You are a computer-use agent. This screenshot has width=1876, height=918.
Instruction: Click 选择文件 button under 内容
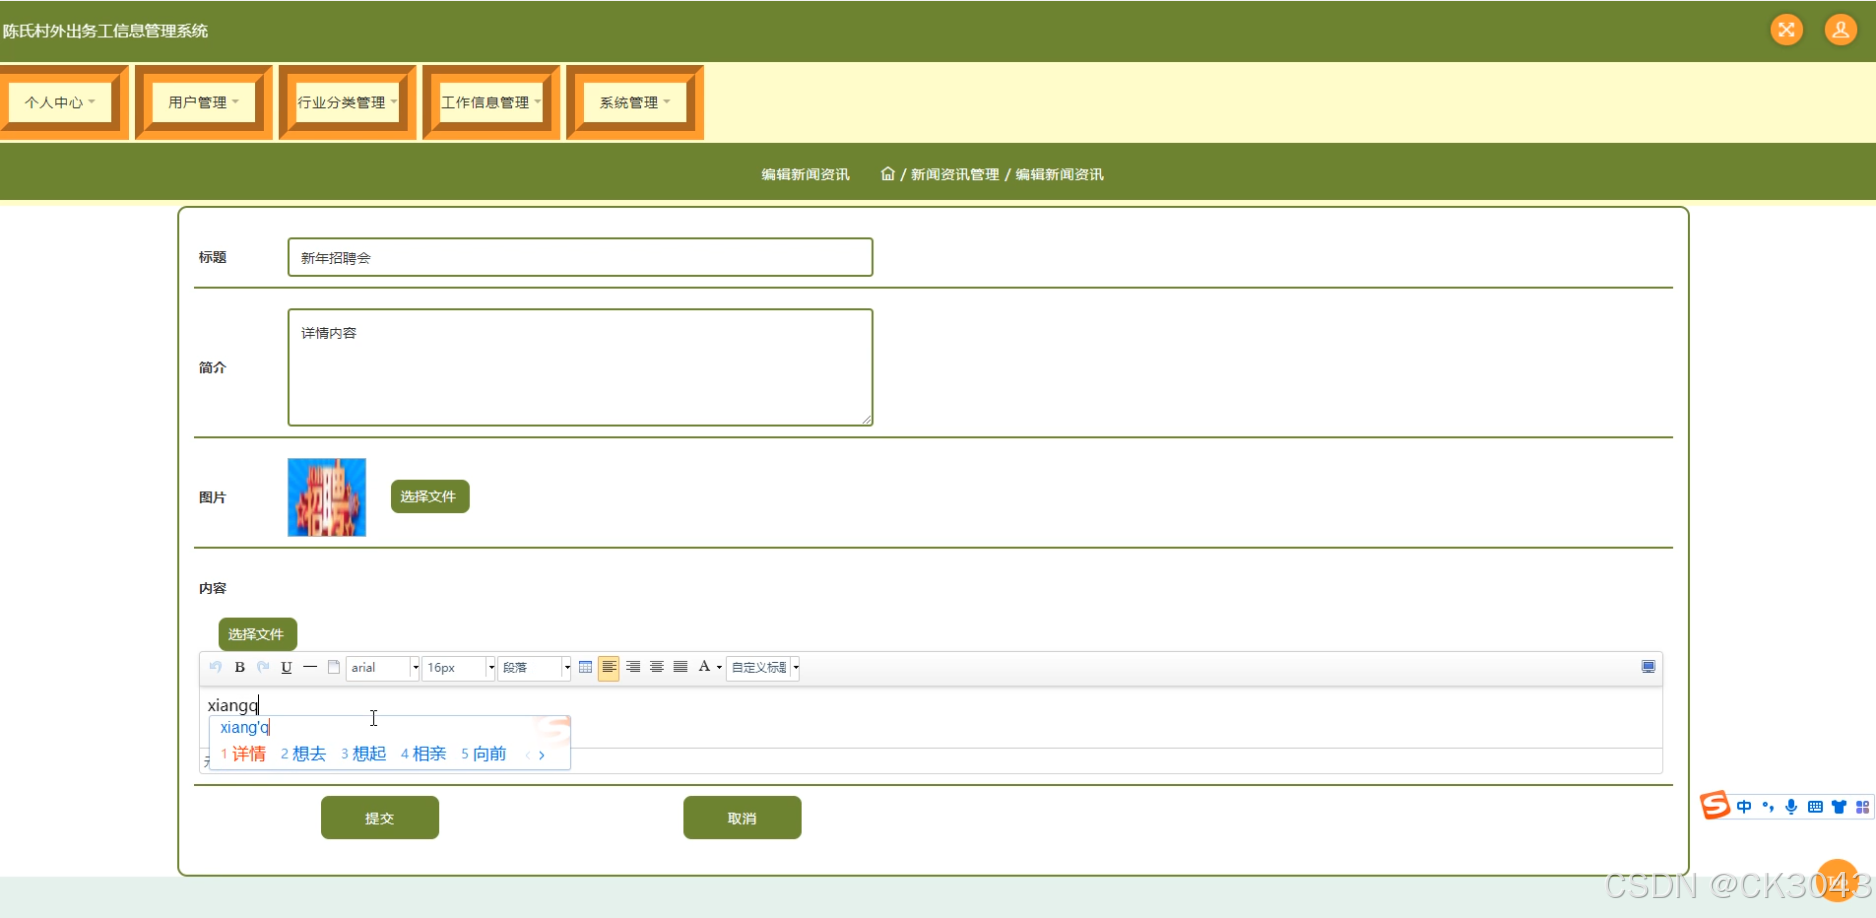(258, 634)
